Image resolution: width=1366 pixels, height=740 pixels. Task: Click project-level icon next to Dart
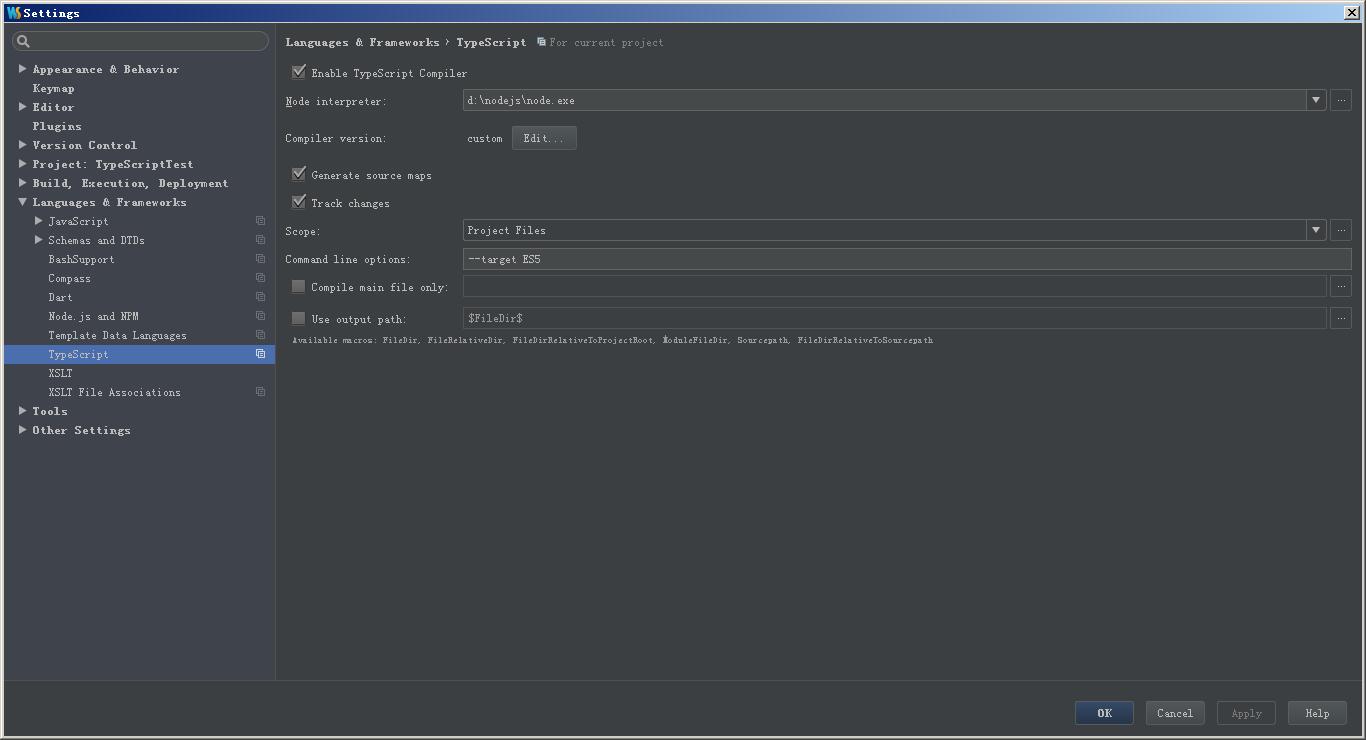point(260,297)
